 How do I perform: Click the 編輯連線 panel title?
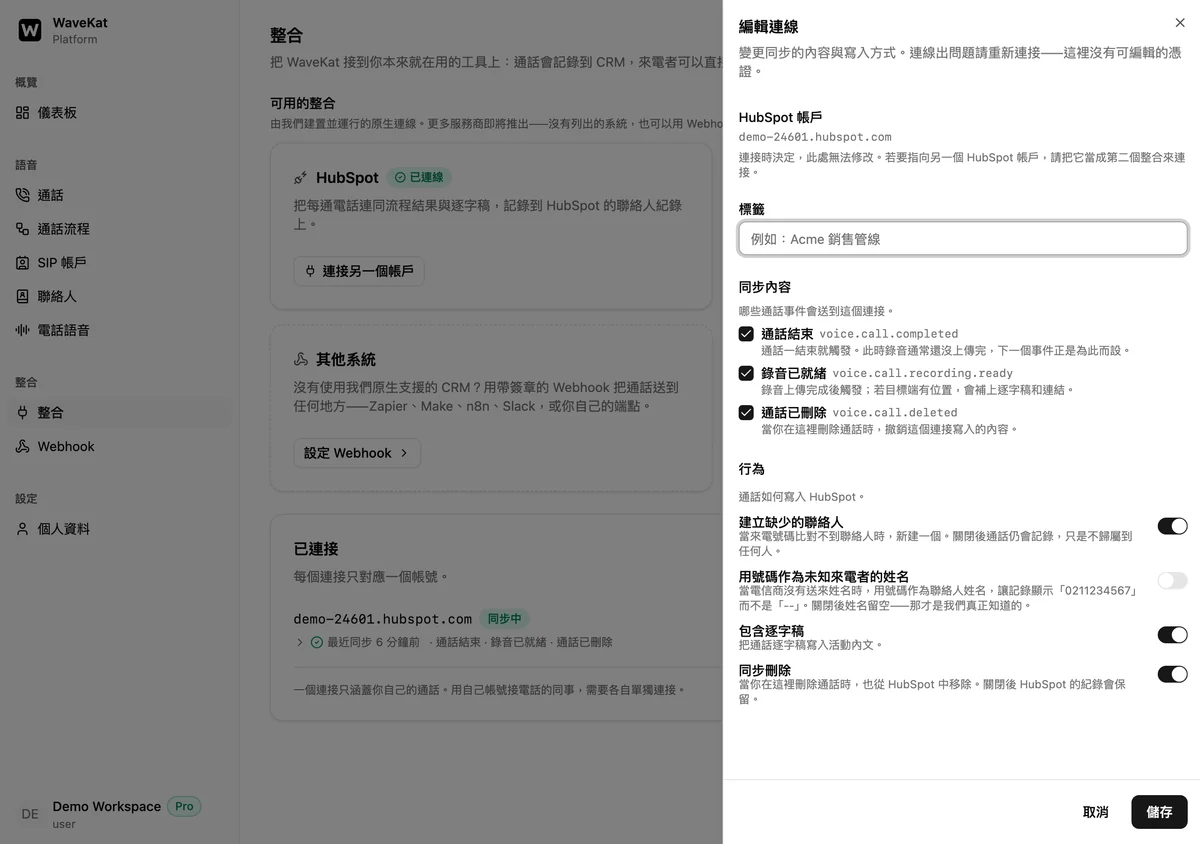pyautogui.click(x=769, y=26)
